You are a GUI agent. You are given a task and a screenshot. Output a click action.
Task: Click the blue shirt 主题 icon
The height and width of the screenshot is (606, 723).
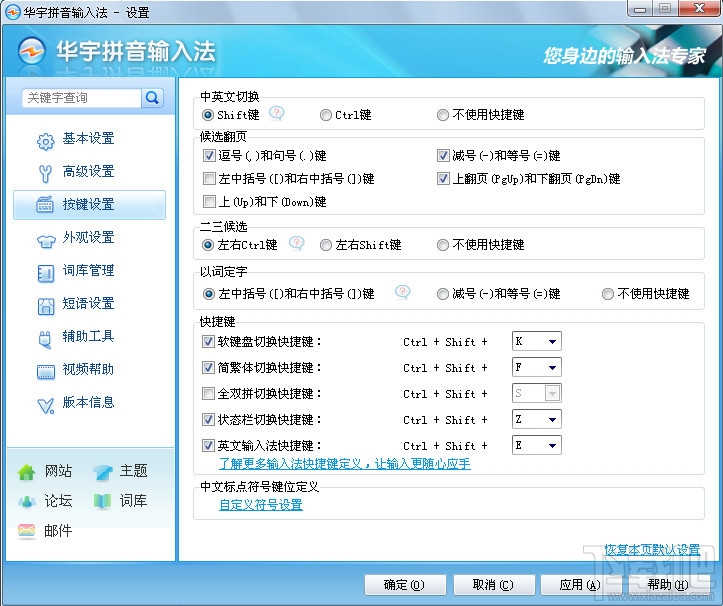point(102,472)
